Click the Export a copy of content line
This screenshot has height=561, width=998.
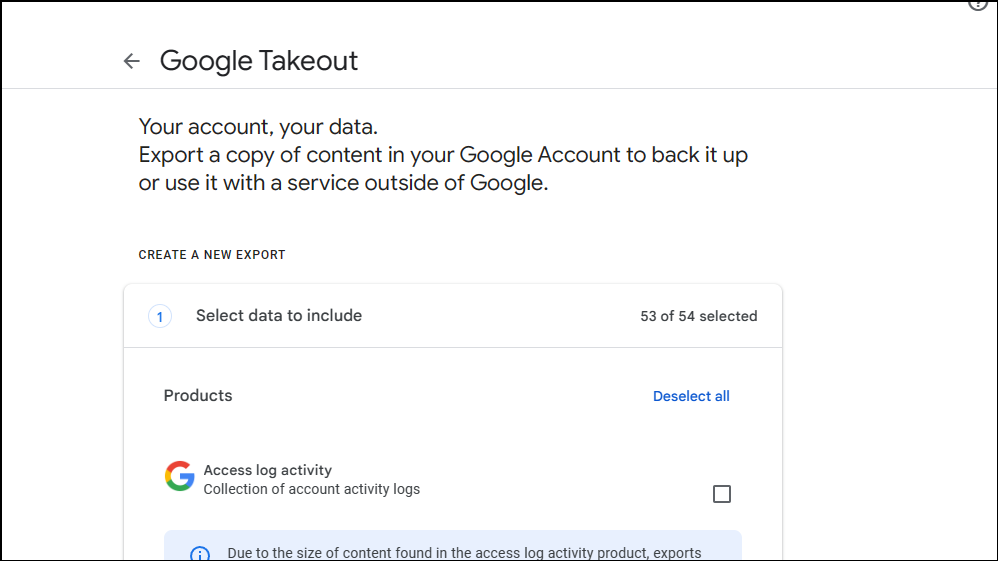(443, 155)
